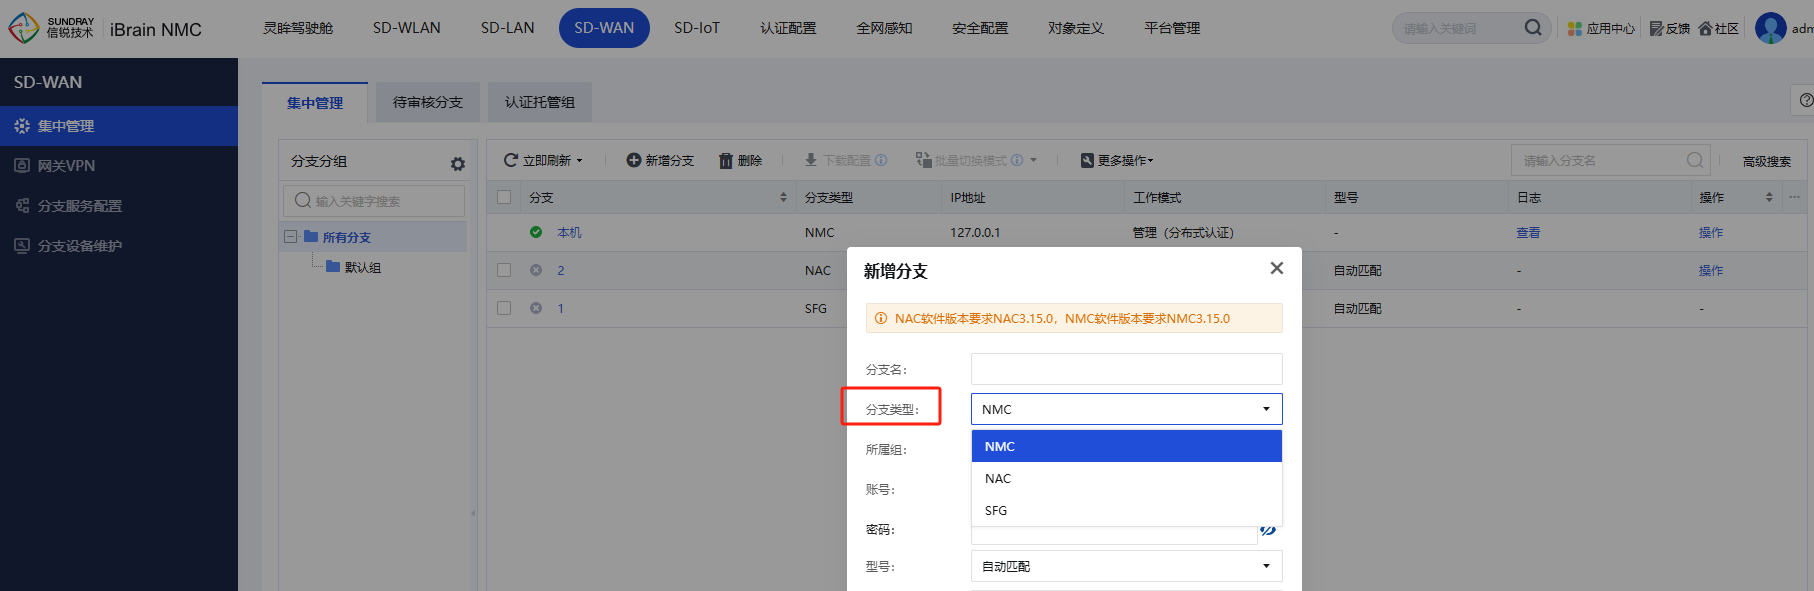Expand the 更多操作 menu
Image resolution: width=1814 pixels, height=591 pixels.
(x=1117, y=160)
